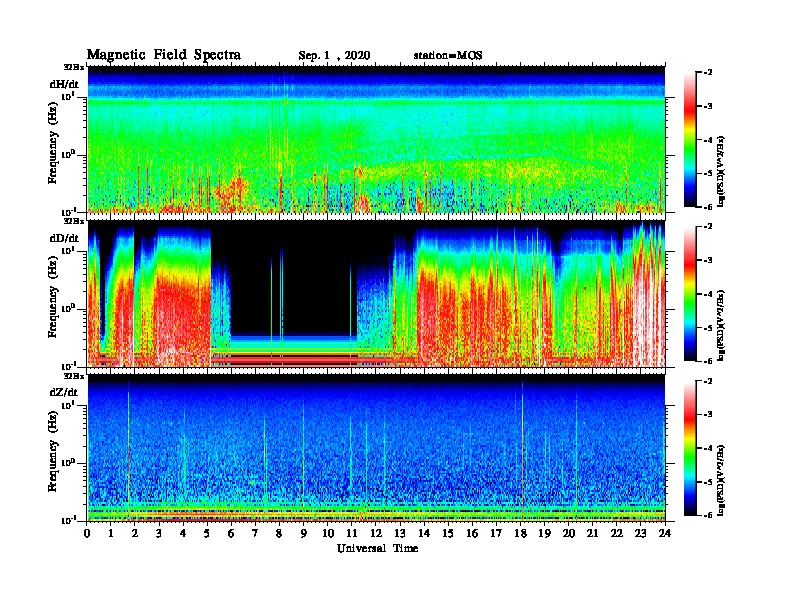792x612 pixels.
Task: Click hour "5" on the Universal Time axis
Action: click(208, 533)
